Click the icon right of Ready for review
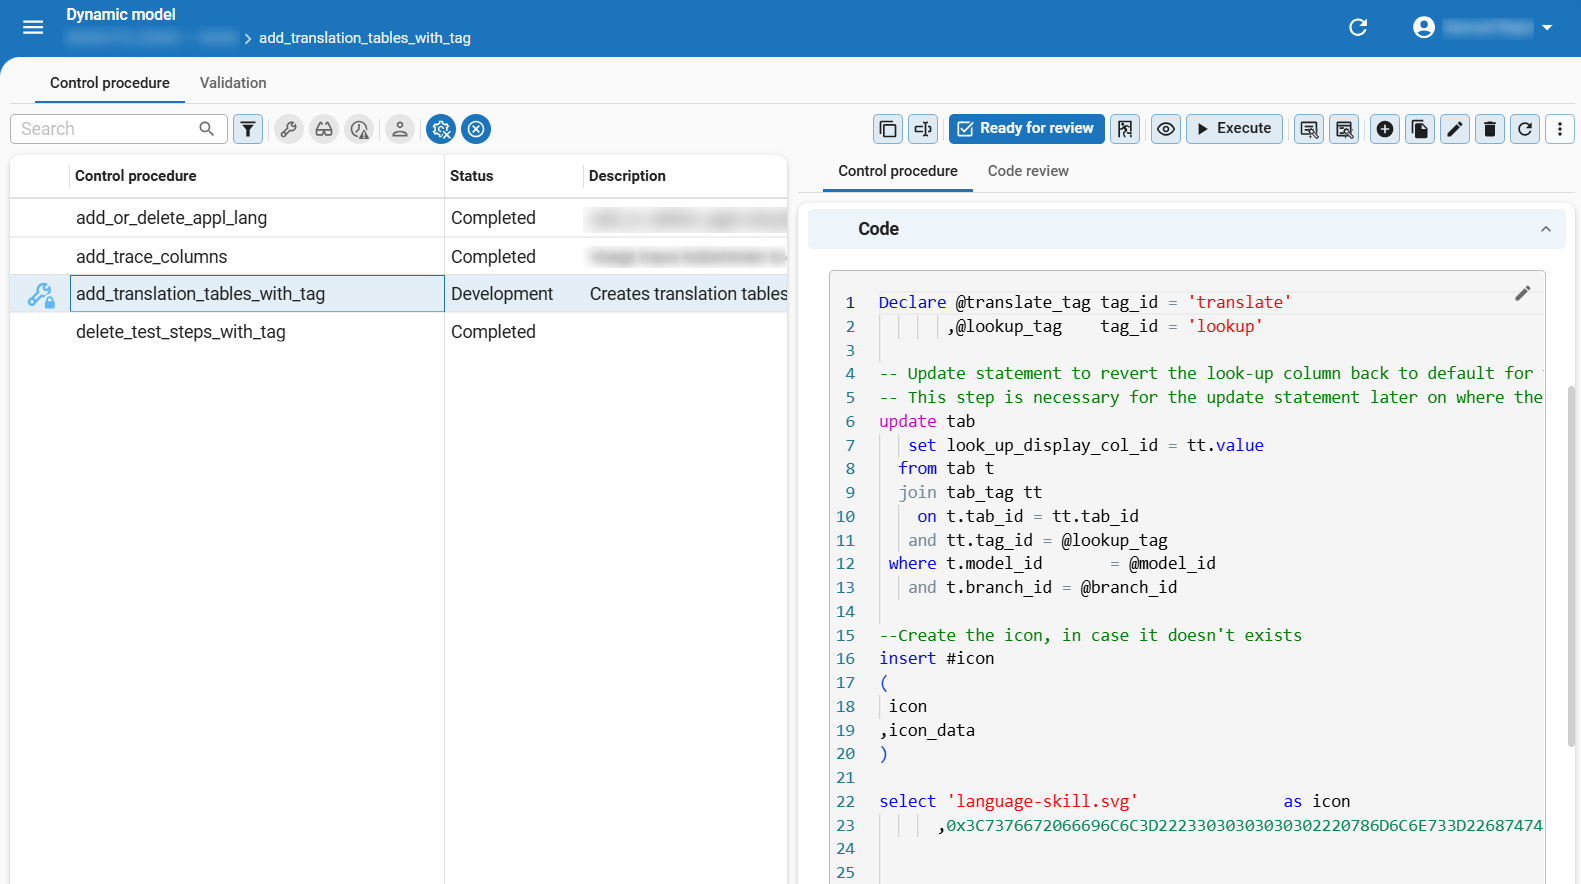Screen dimensions: 1581x884 [1126, 129]
